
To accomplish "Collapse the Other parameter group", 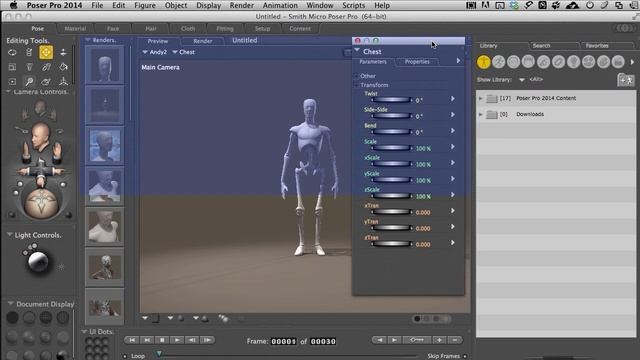I will coord(356,76).
